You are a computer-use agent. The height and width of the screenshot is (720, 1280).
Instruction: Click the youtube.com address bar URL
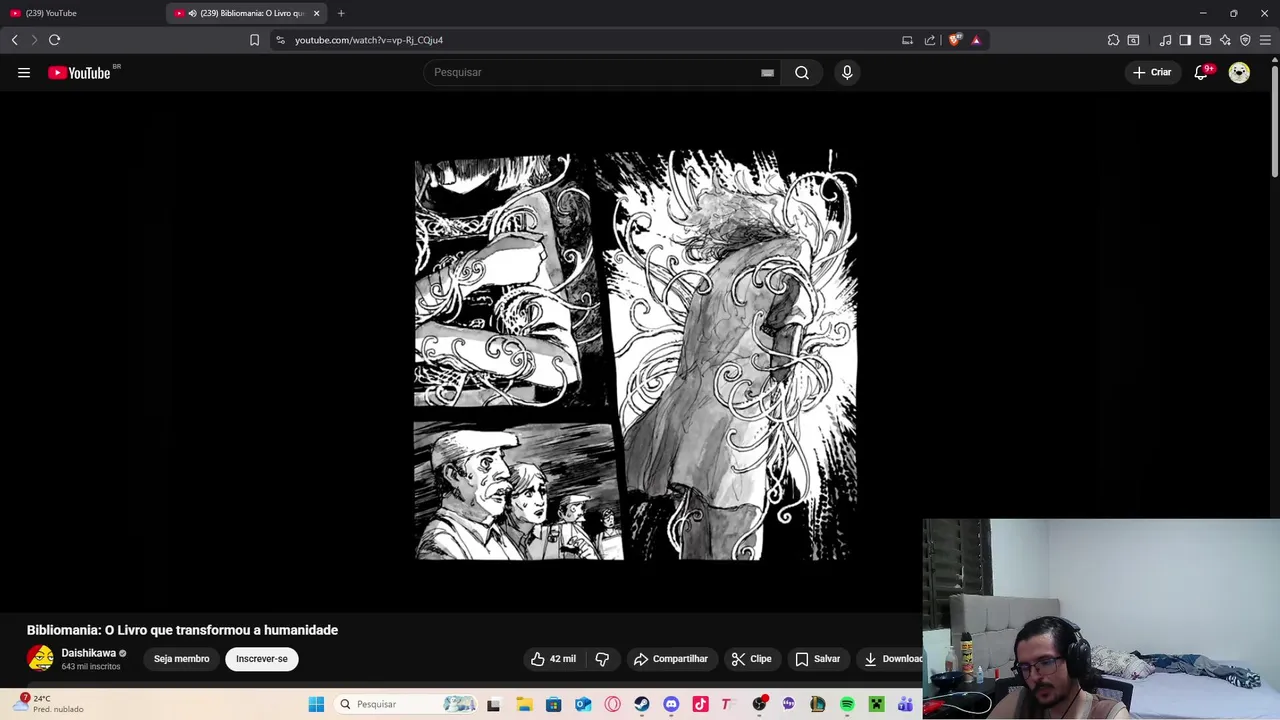pyautogui.click(x=369, y=40)
